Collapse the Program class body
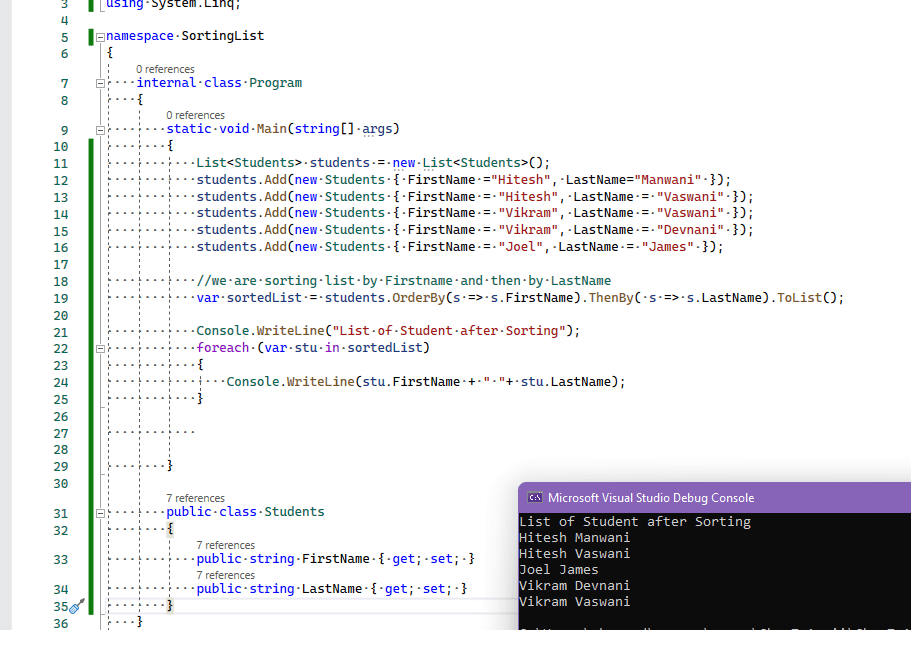911x656 pixels. pos(99,83)
